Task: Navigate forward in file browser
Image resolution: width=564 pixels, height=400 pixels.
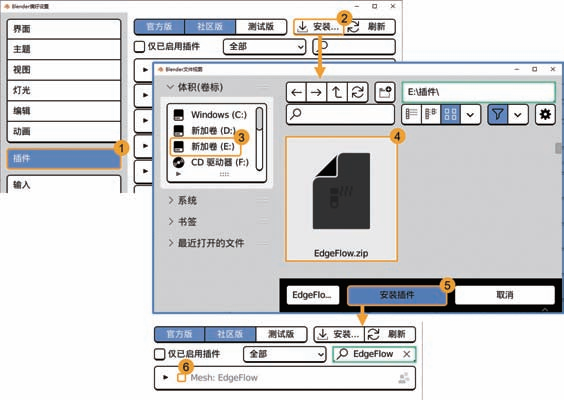Action: [317, 92]
